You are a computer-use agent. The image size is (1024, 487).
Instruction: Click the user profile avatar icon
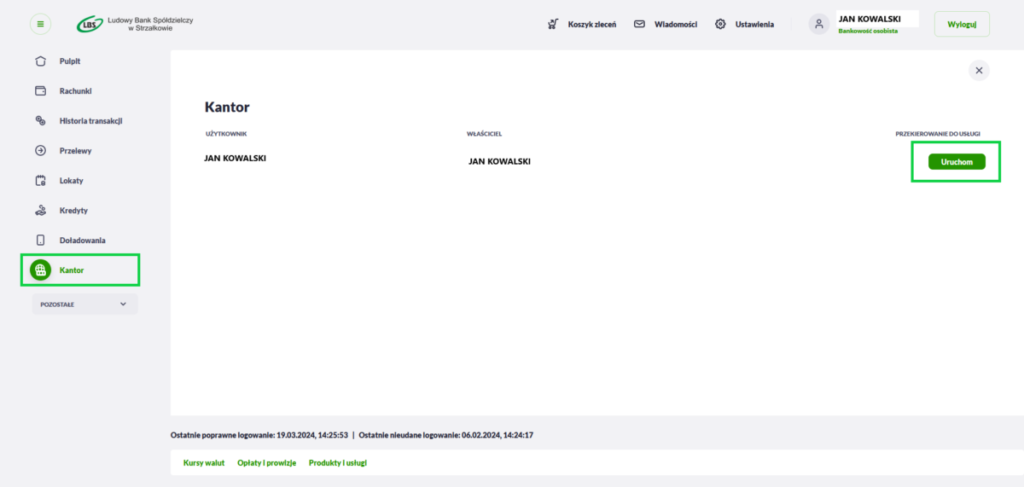tap(819, 24)
